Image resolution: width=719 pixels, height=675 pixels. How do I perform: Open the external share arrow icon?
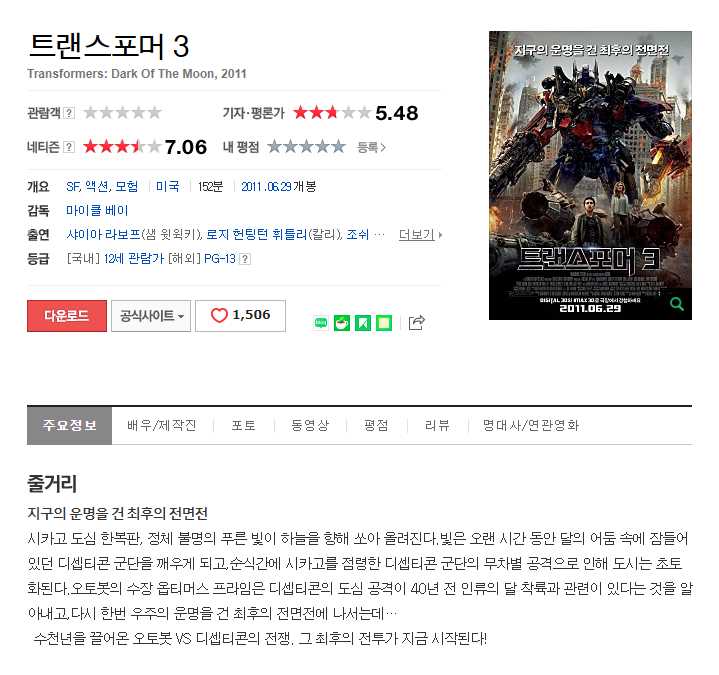416,323
